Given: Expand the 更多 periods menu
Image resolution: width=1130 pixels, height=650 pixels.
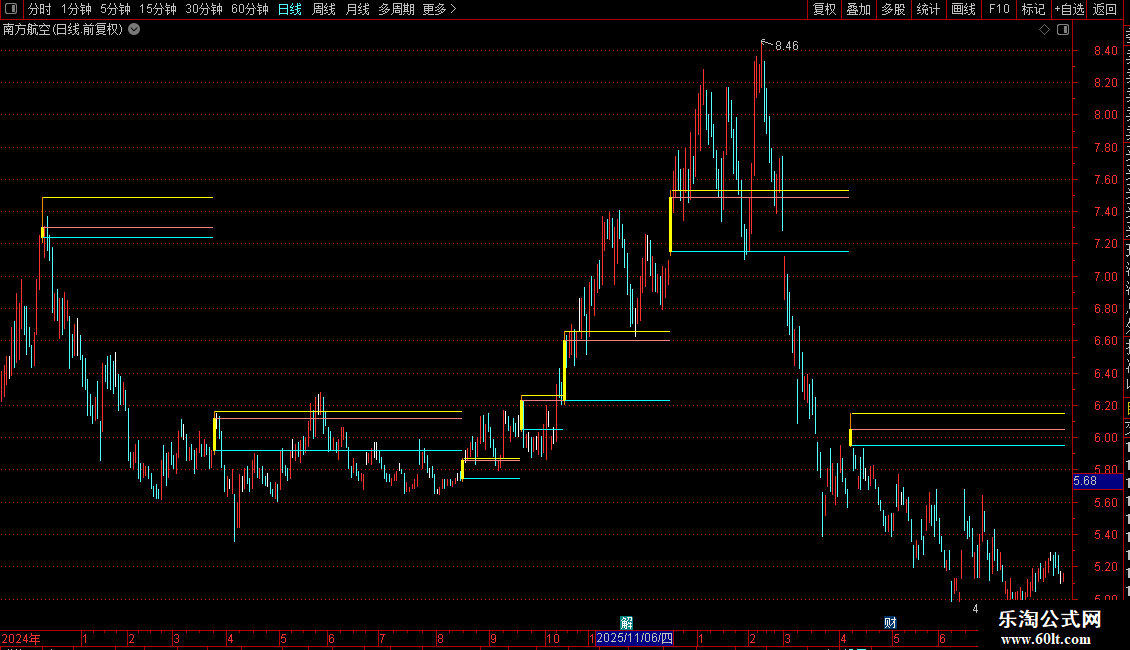Looking at the screenshot, I should coord(439,9).
